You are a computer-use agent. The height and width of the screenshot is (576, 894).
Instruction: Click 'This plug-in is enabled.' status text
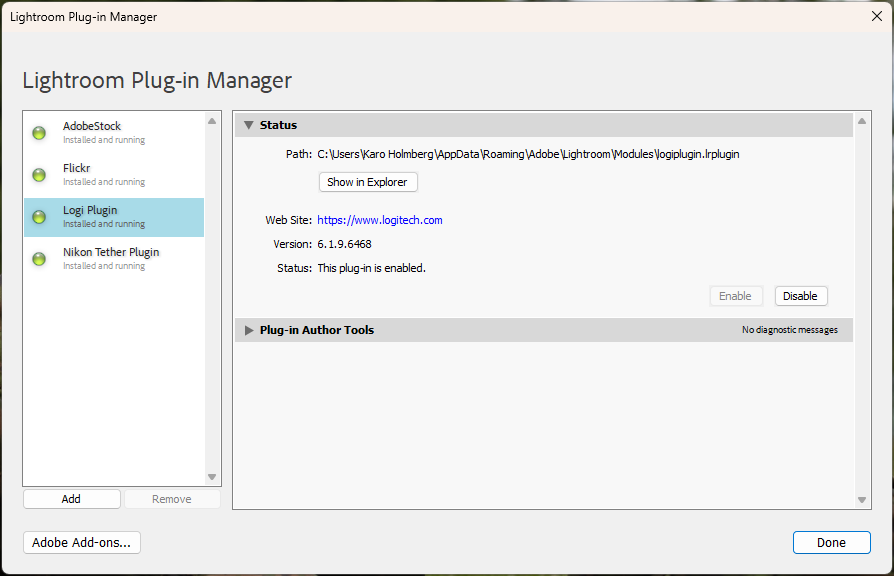pos(372,268)
